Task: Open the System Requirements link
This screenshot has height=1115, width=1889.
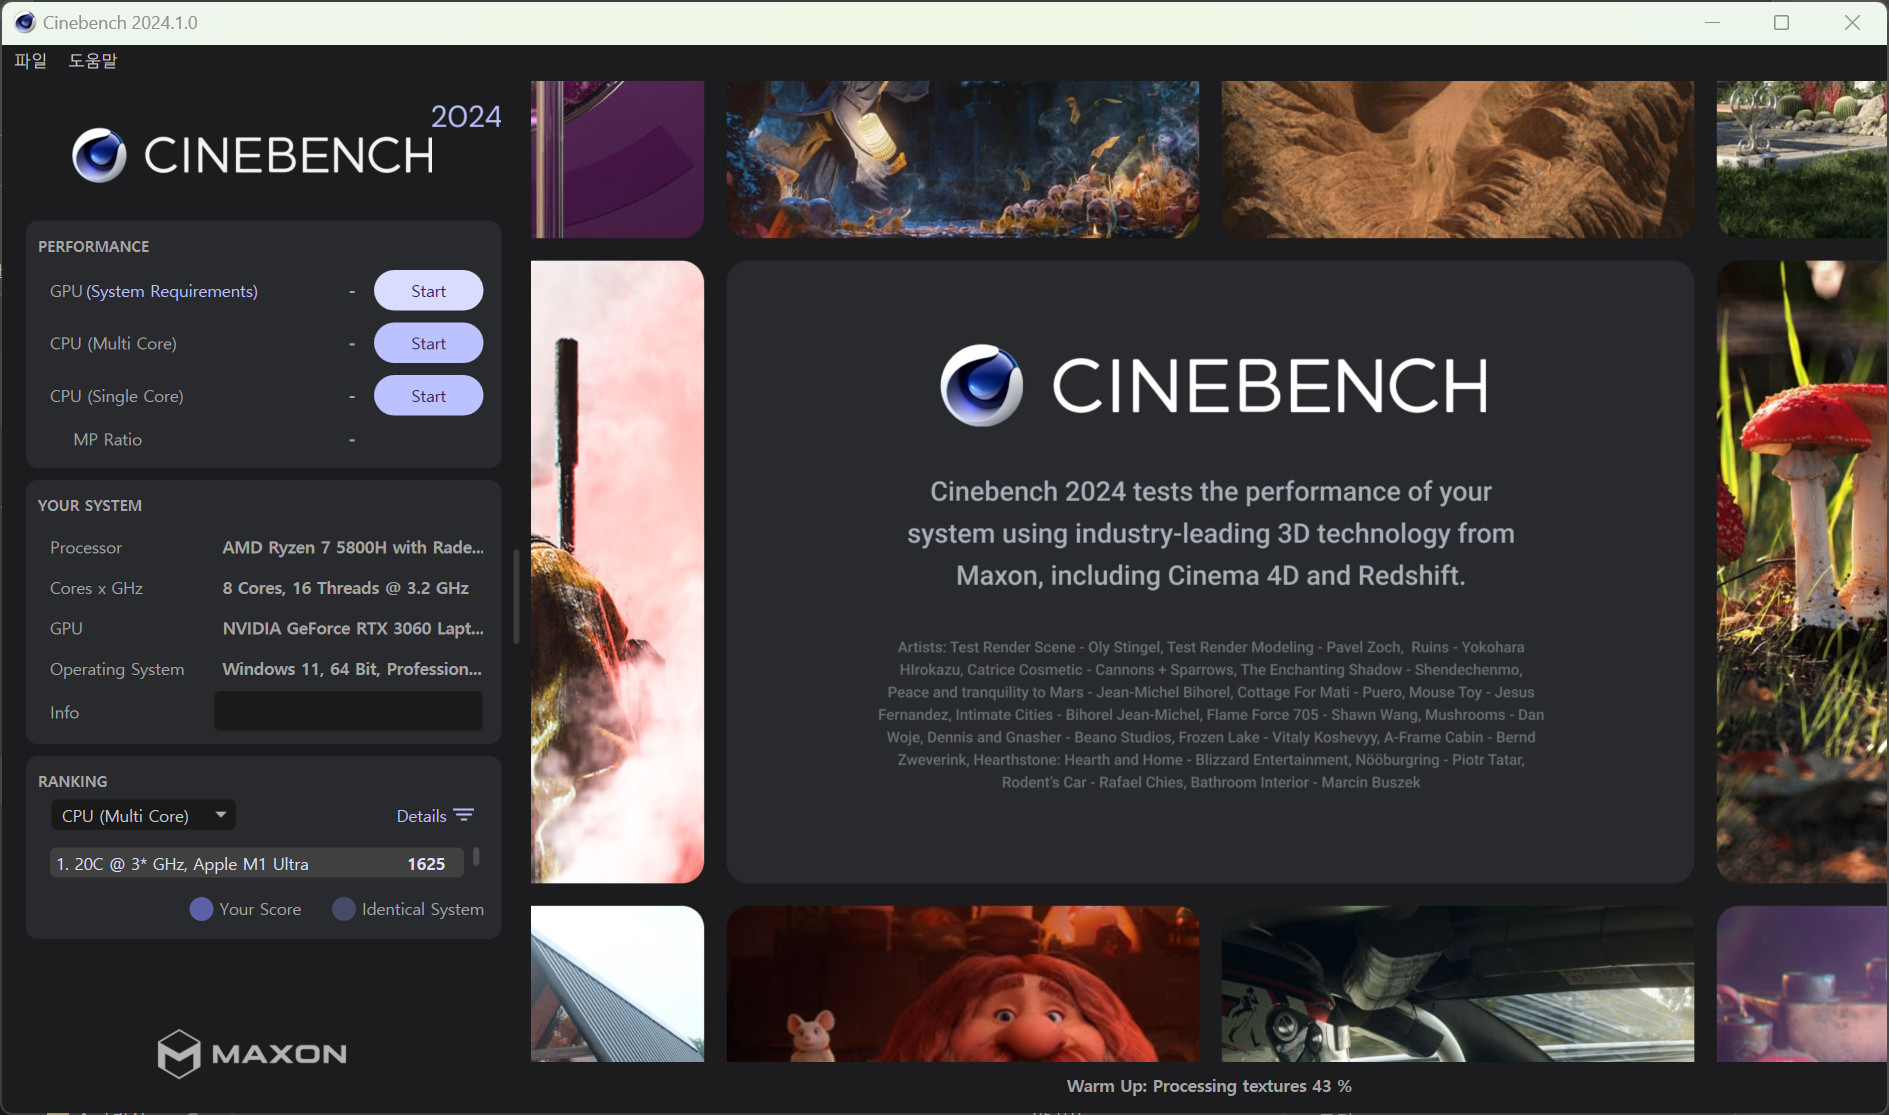Action: coord(172,291)
